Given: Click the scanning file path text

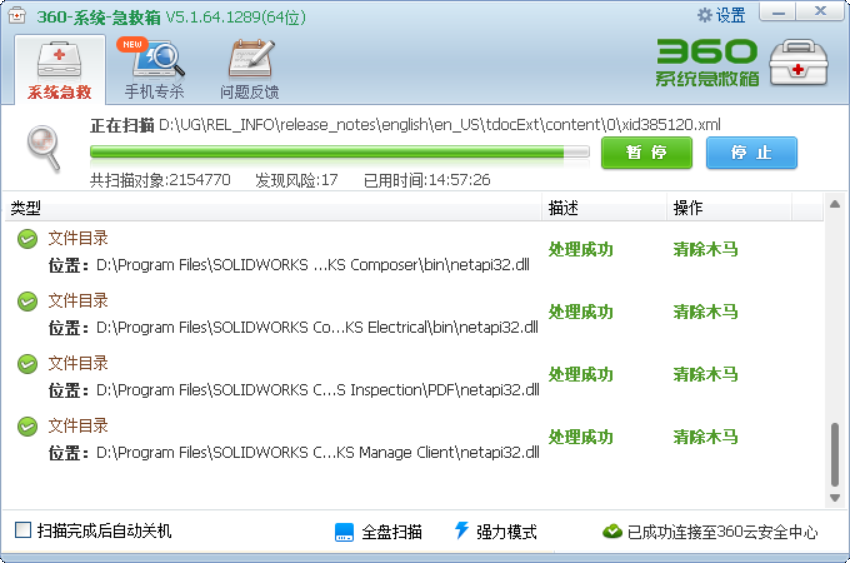Looking at the screenshot, I should [440, 125].
